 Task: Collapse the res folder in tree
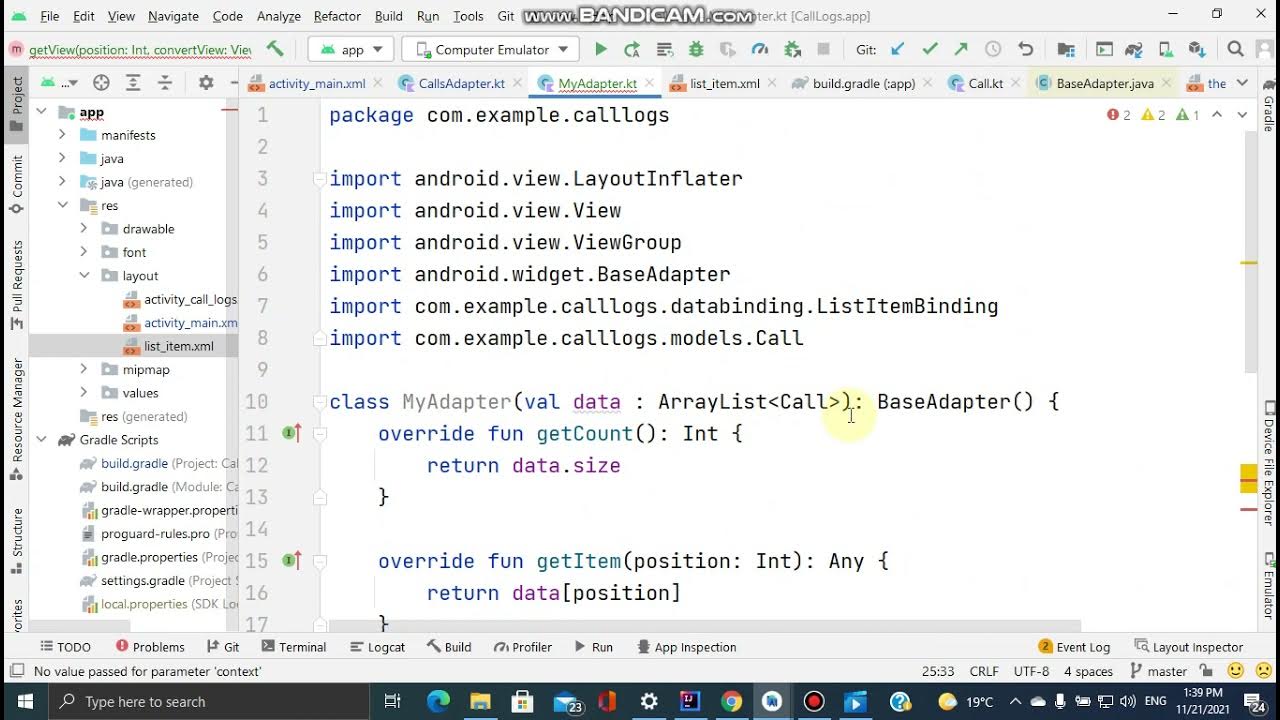point(62,205)
